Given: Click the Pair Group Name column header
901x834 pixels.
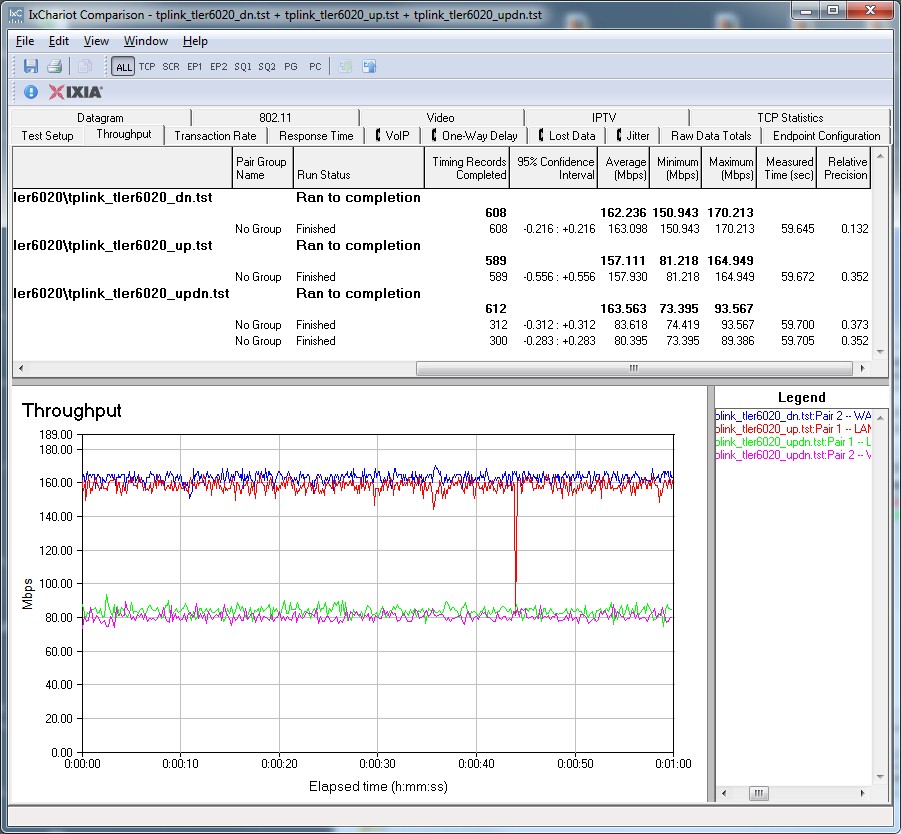Looking at the screenshot, I should [263, 168].
